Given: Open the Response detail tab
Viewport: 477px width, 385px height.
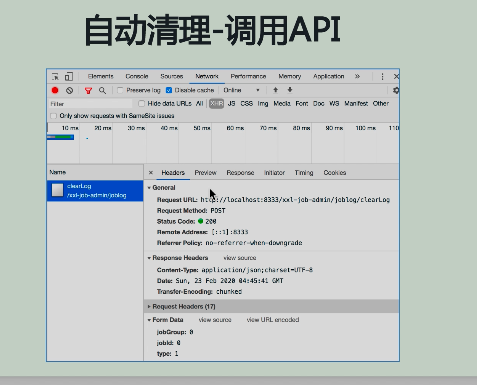Looking at the screenshot, I should [240, 173].
